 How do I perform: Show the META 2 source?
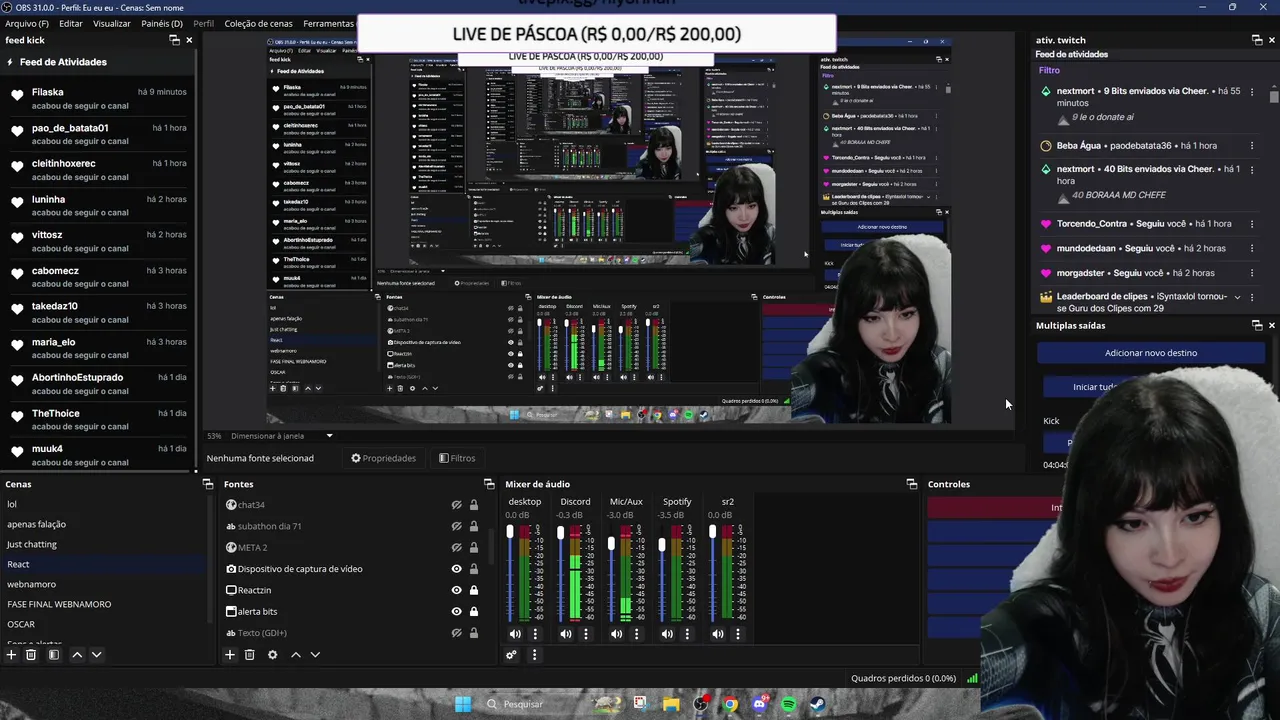coord(456,548)
